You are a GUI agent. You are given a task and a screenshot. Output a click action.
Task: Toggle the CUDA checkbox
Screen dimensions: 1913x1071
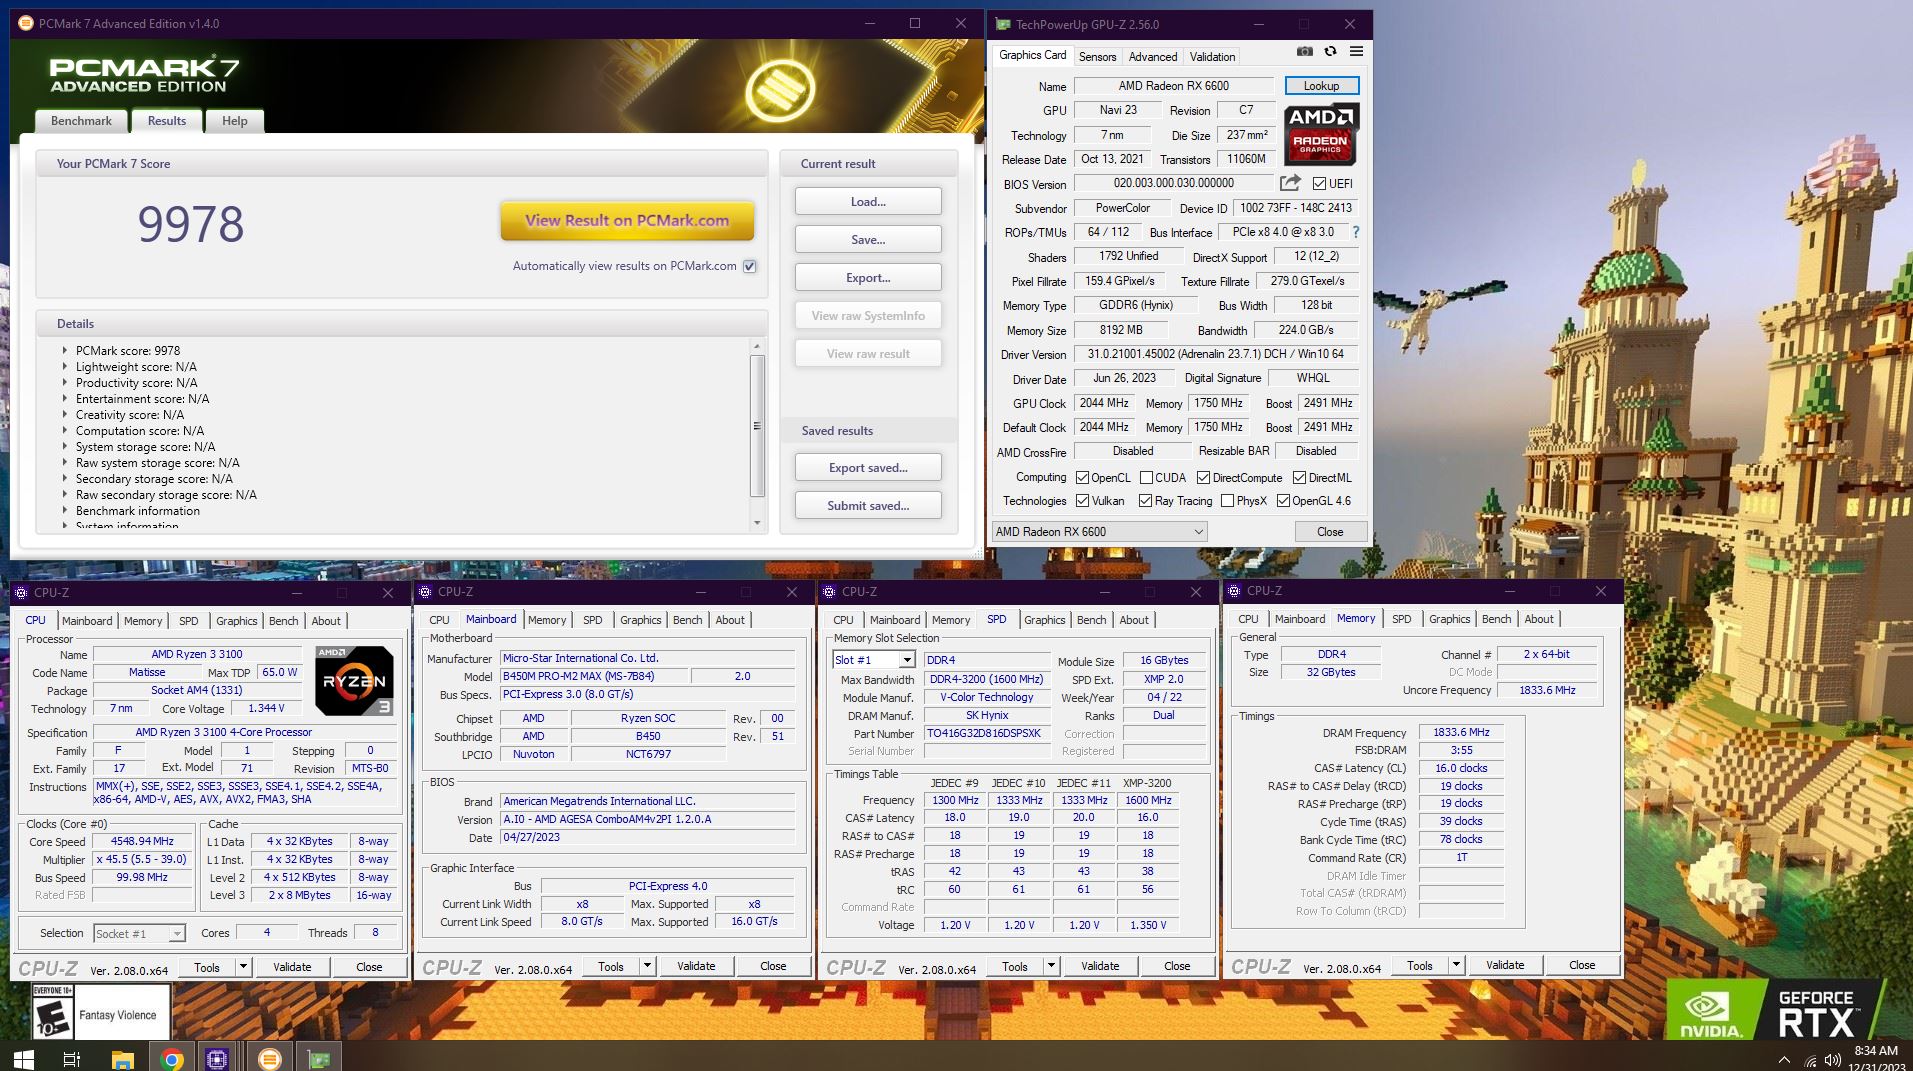pos(1146,477)
